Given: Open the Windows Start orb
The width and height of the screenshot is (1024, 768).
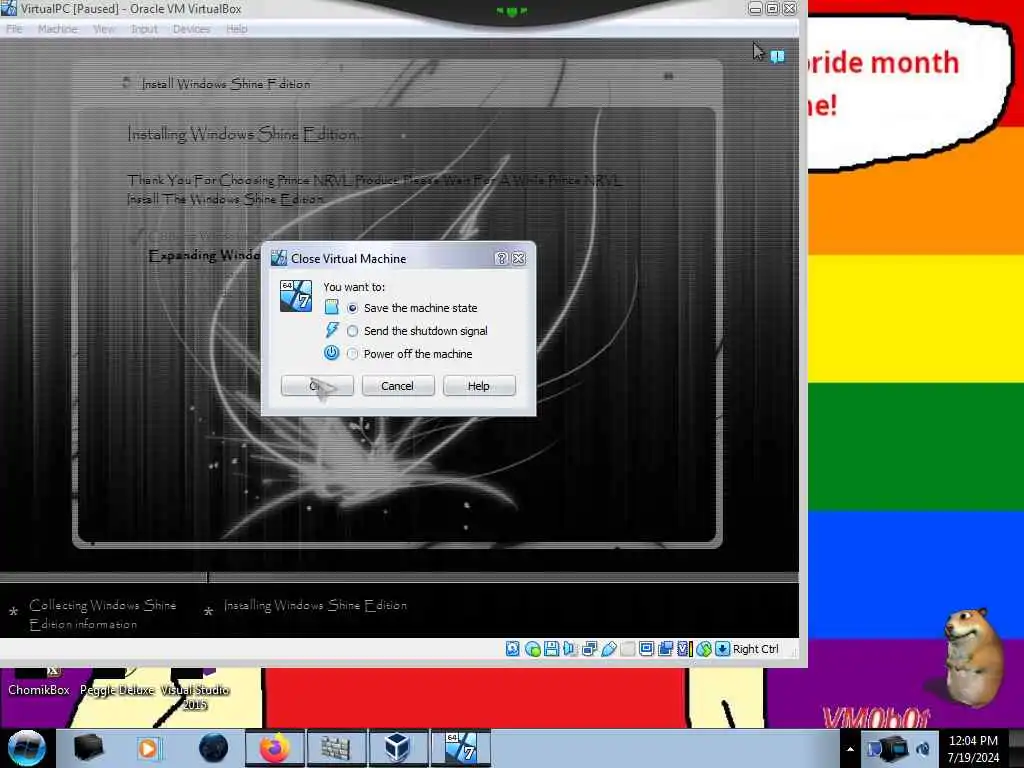Looking at the screenshot, I should 26,748.
